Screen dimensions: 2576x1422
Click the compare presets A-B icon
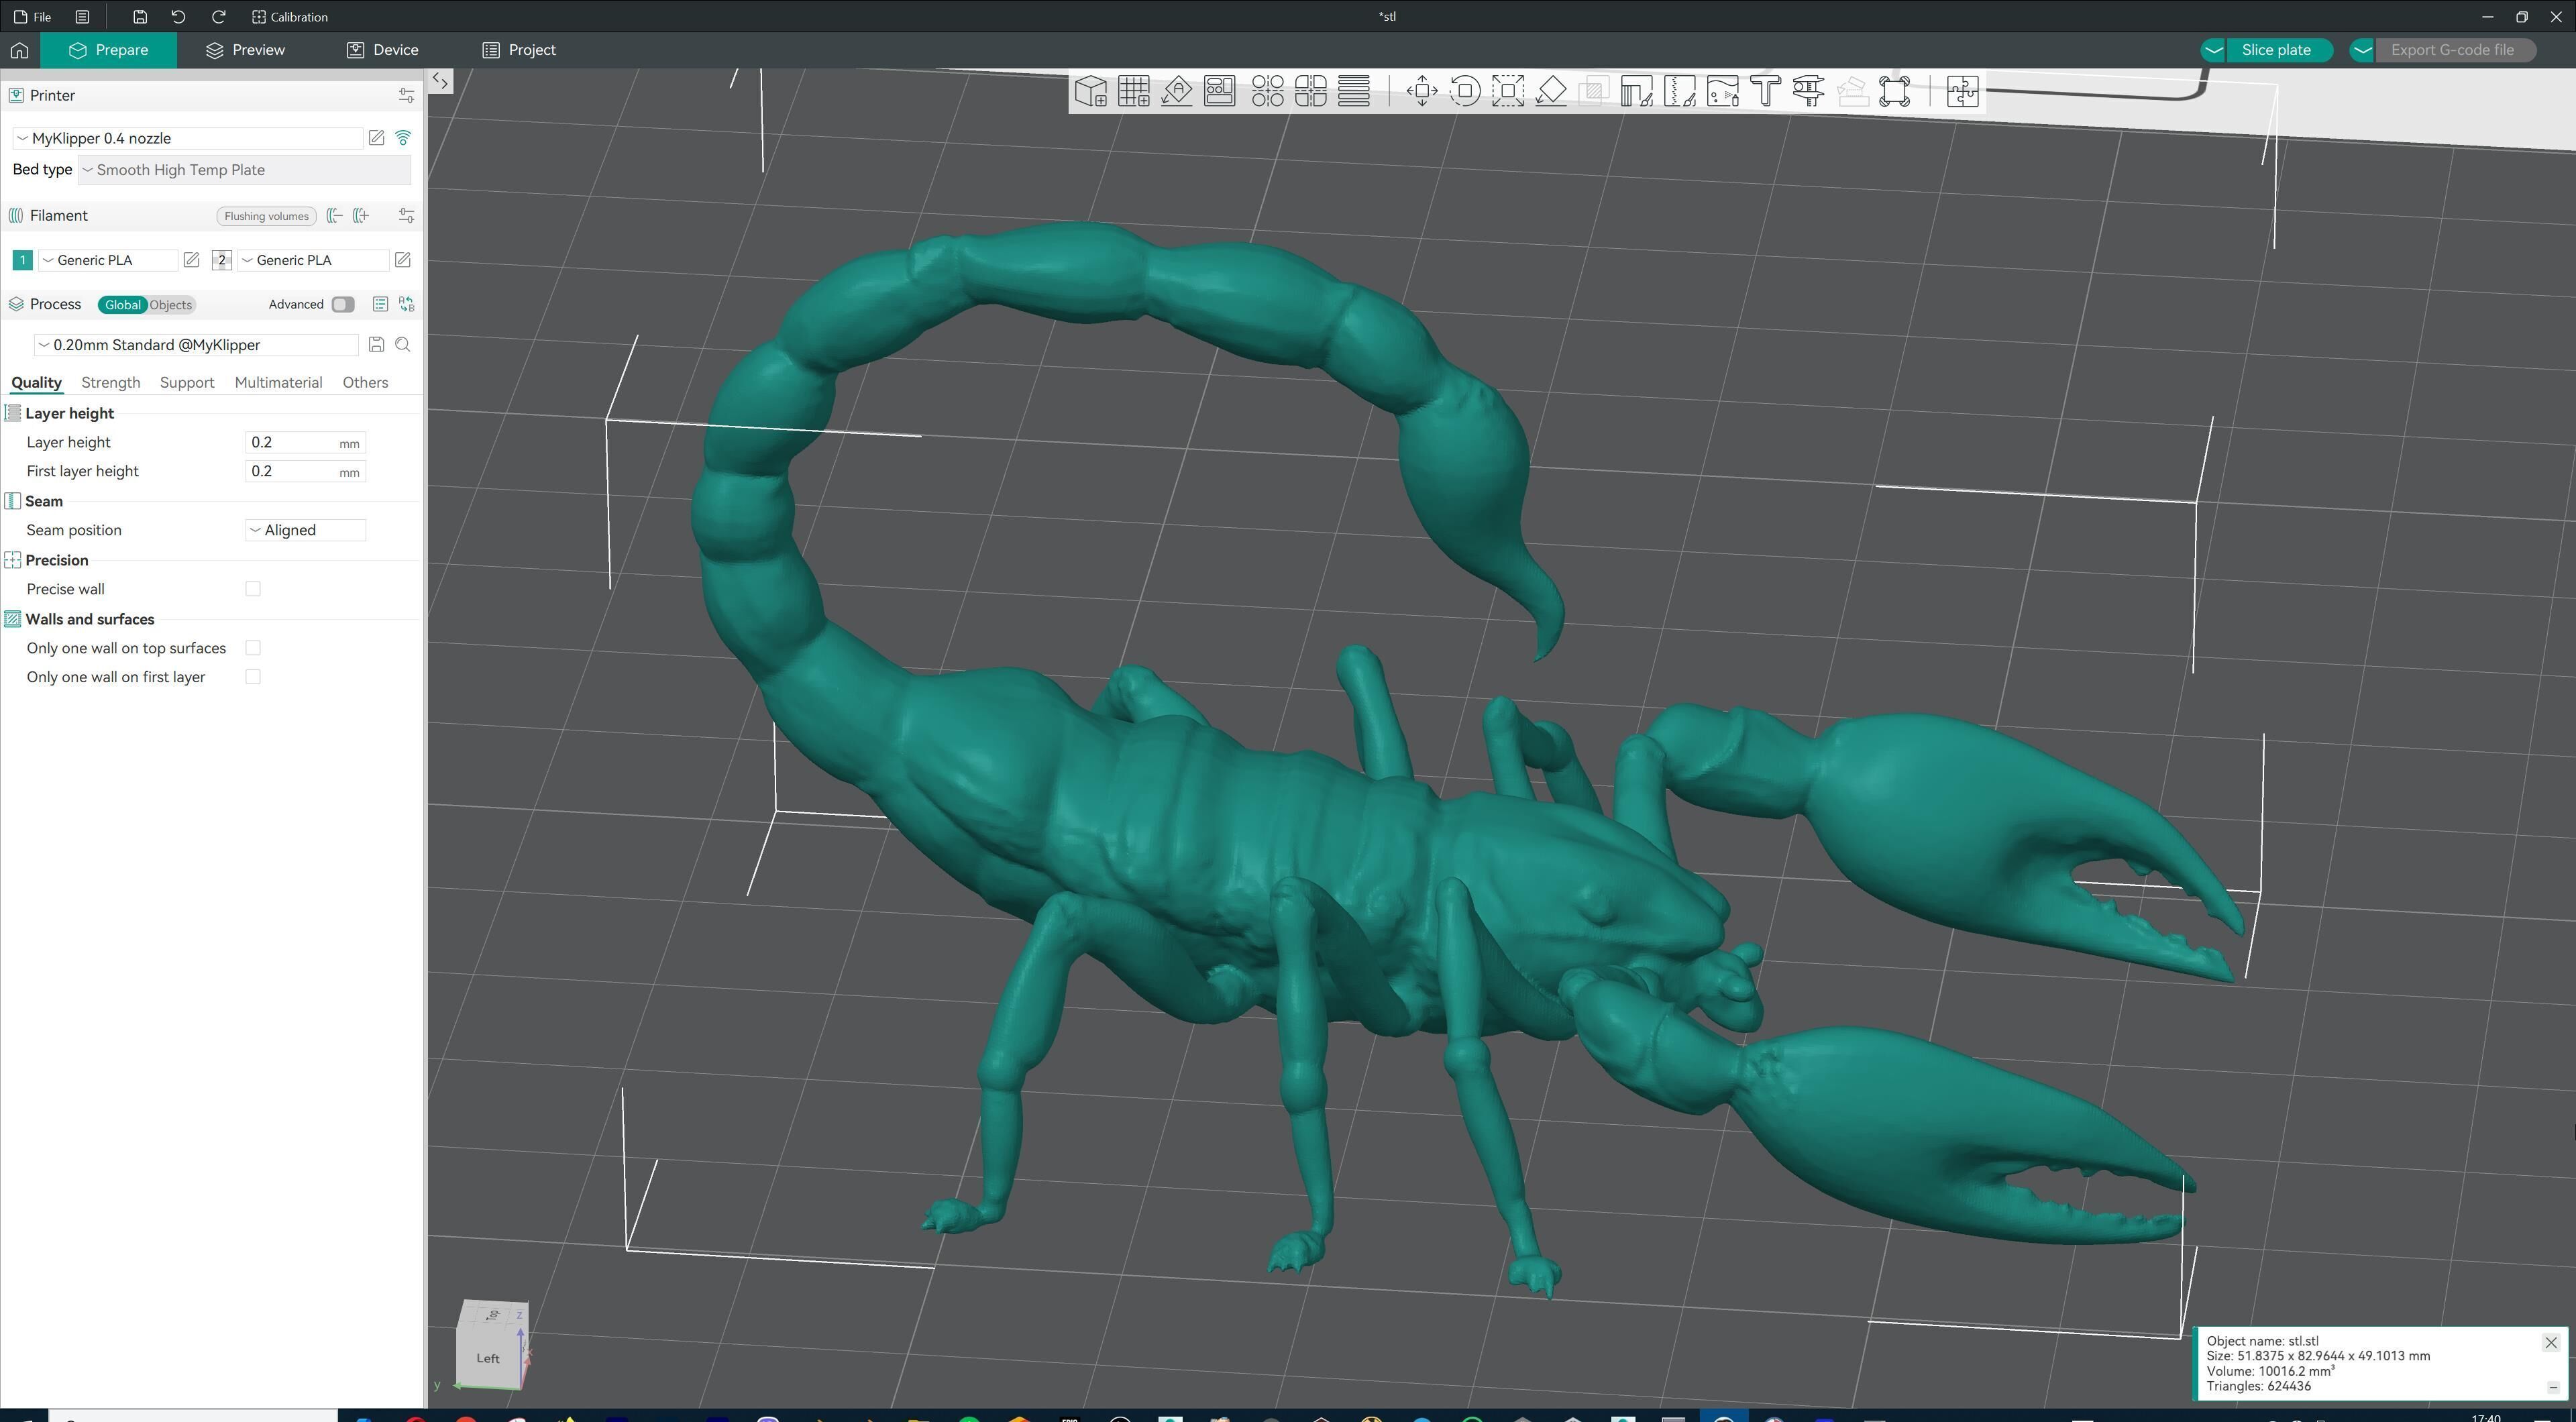pyautogui.click(x=406, y=305)
